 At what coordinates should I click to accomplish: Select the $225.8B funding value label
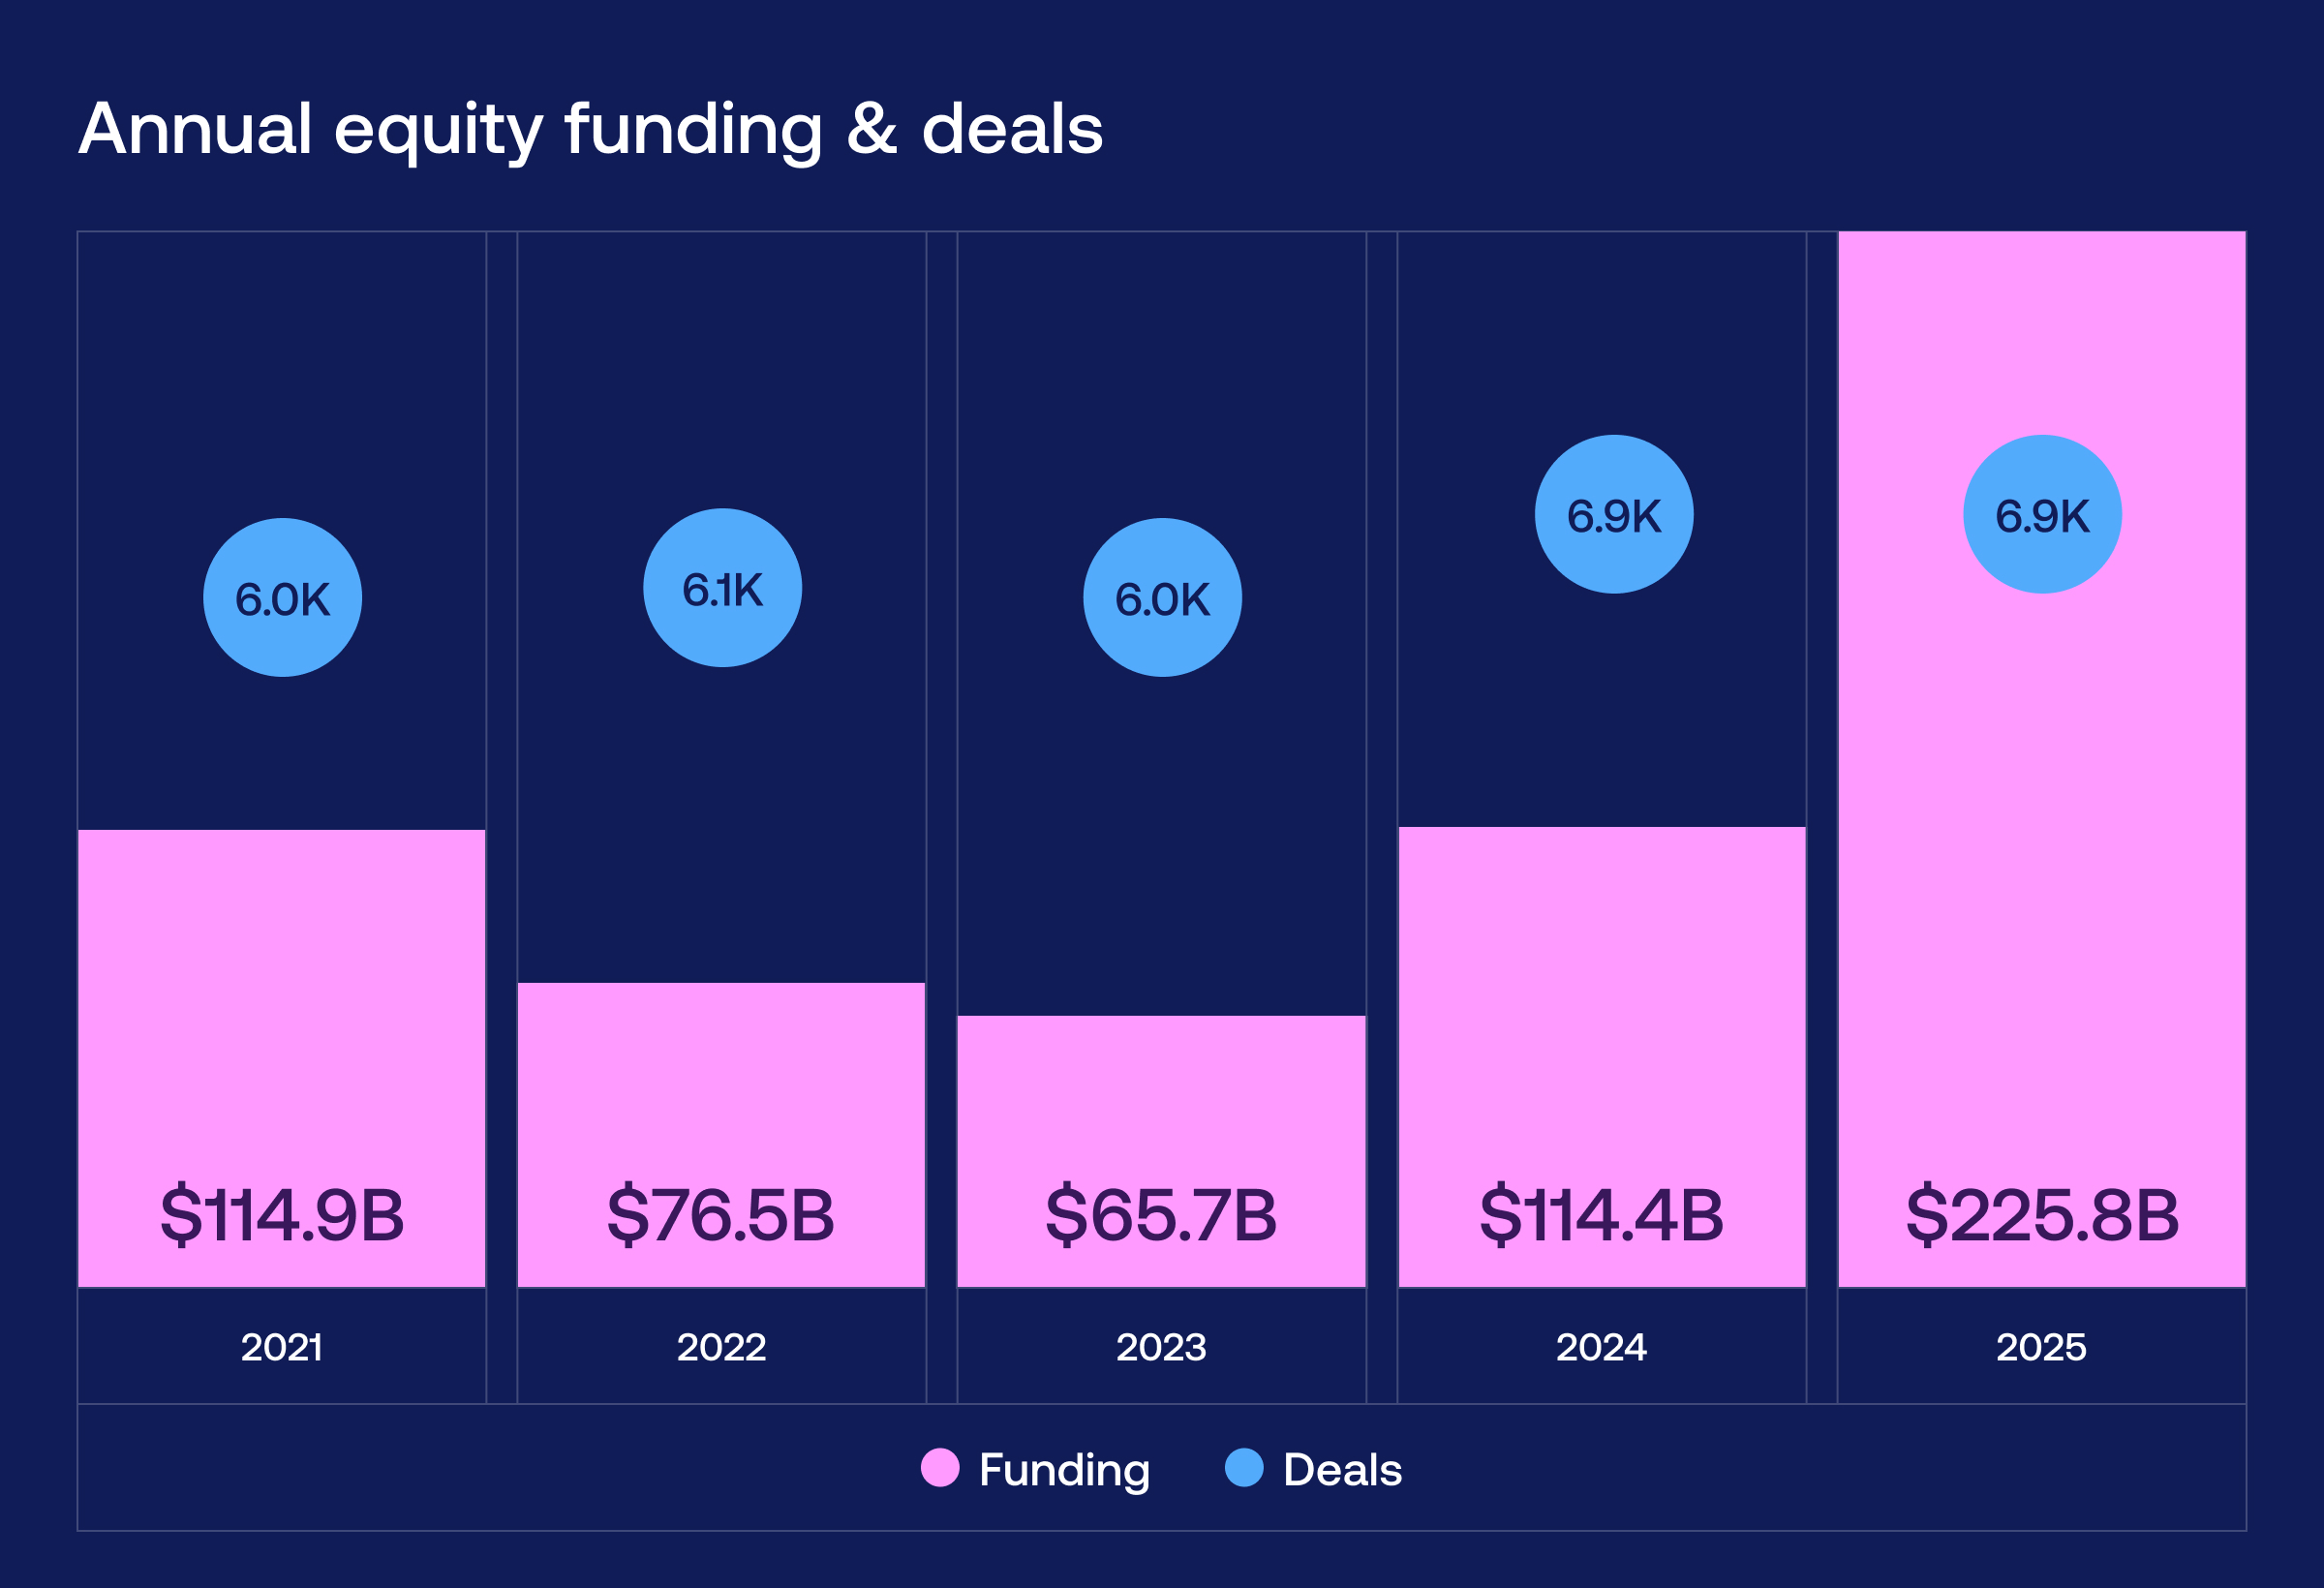(x=2041, y=1215)
